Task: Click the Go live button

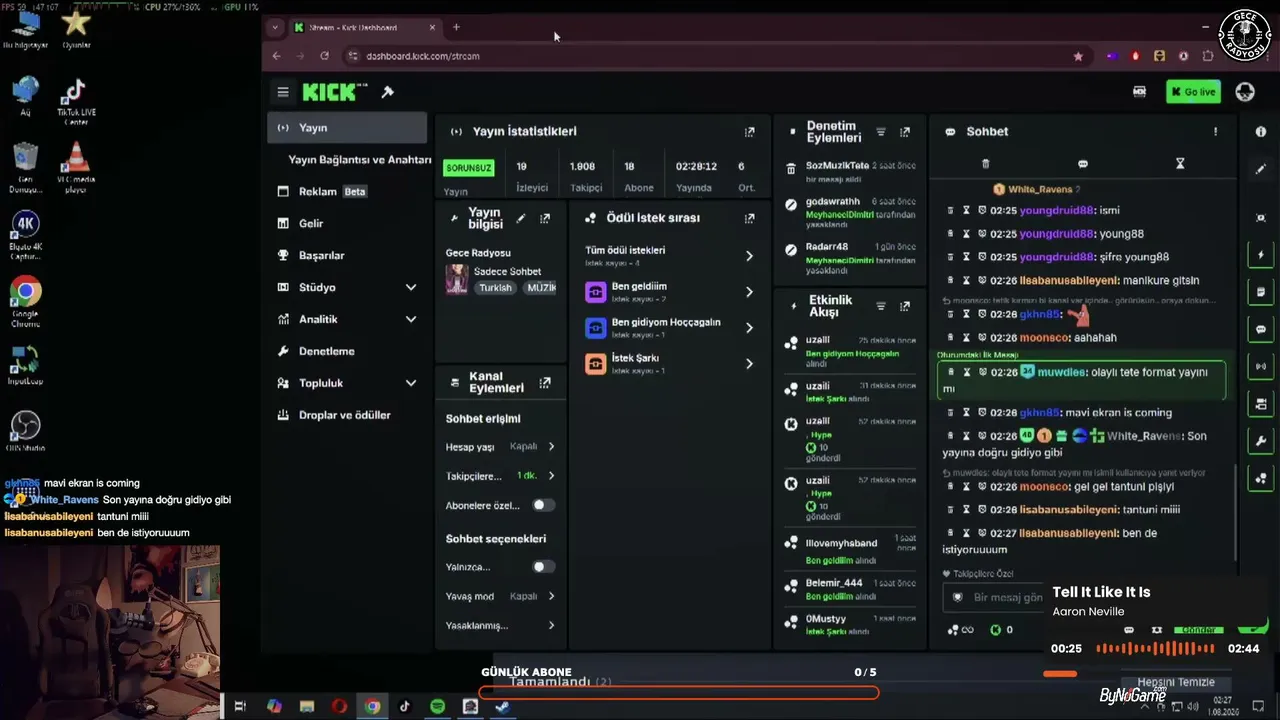Action: (1193, 92)
